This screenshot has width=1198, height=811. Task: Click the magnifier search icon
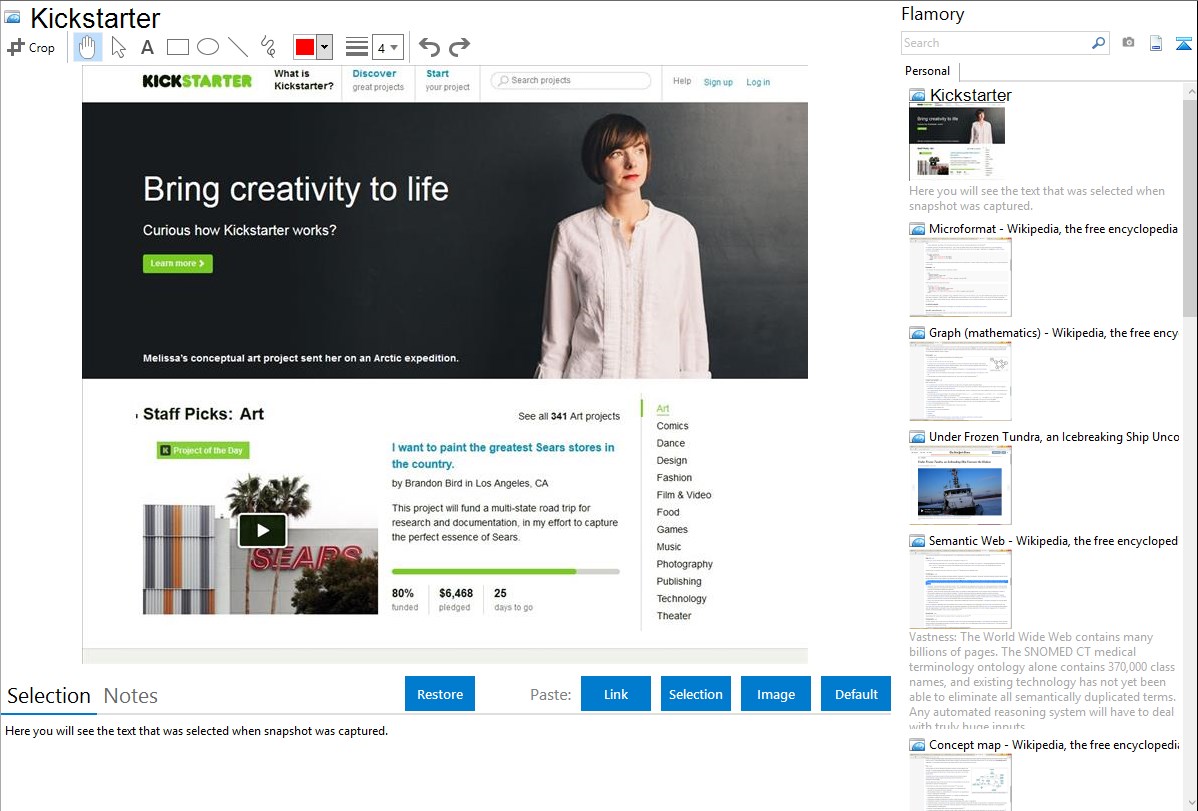1098,43
